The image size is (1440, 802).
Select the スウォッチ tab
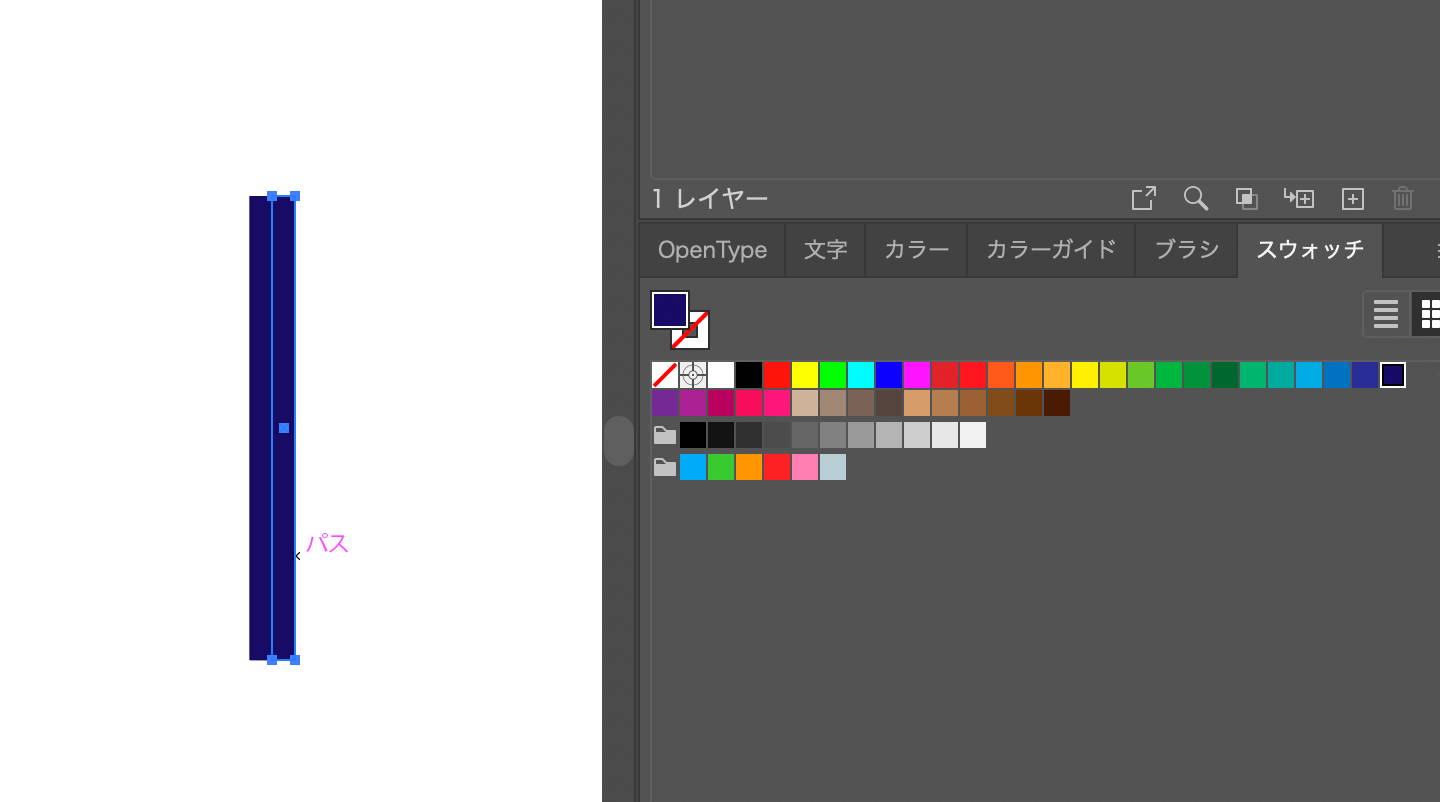(x=1310, y=250)
